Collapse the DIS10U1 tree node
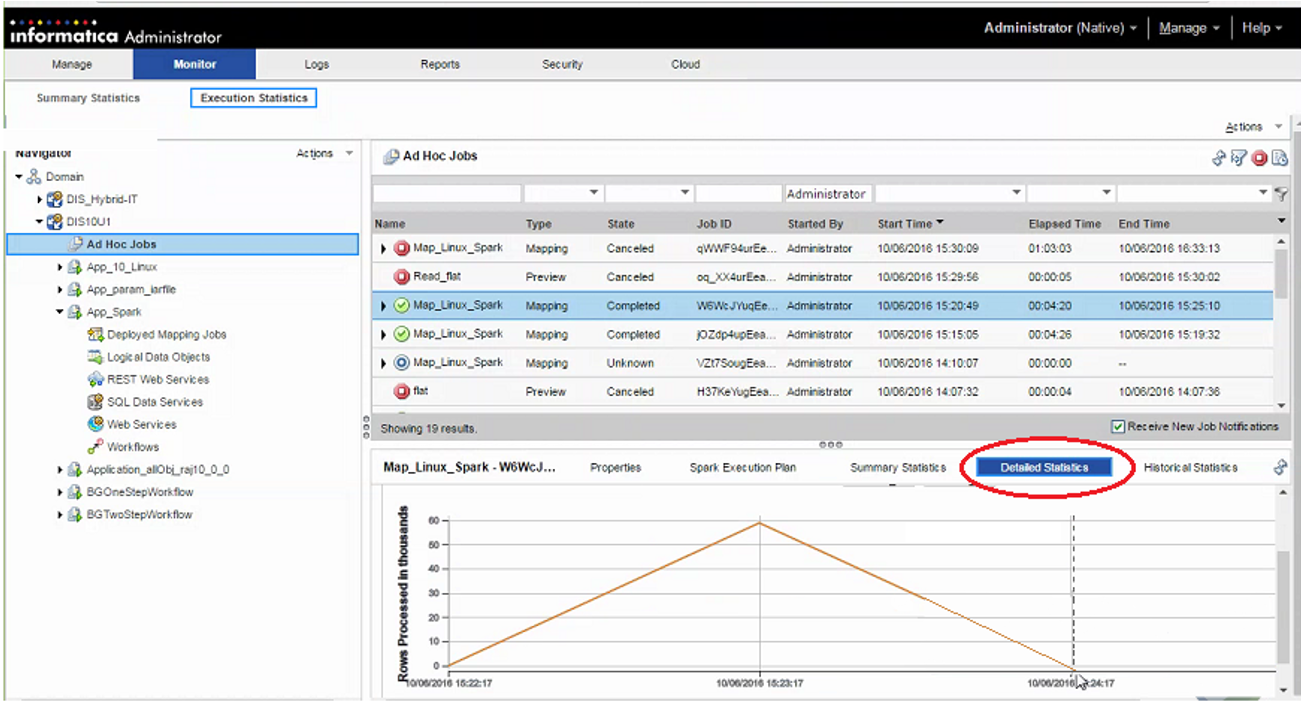Image resolution: width=1301 pixels, height=703 pixels. coord(40,222)
